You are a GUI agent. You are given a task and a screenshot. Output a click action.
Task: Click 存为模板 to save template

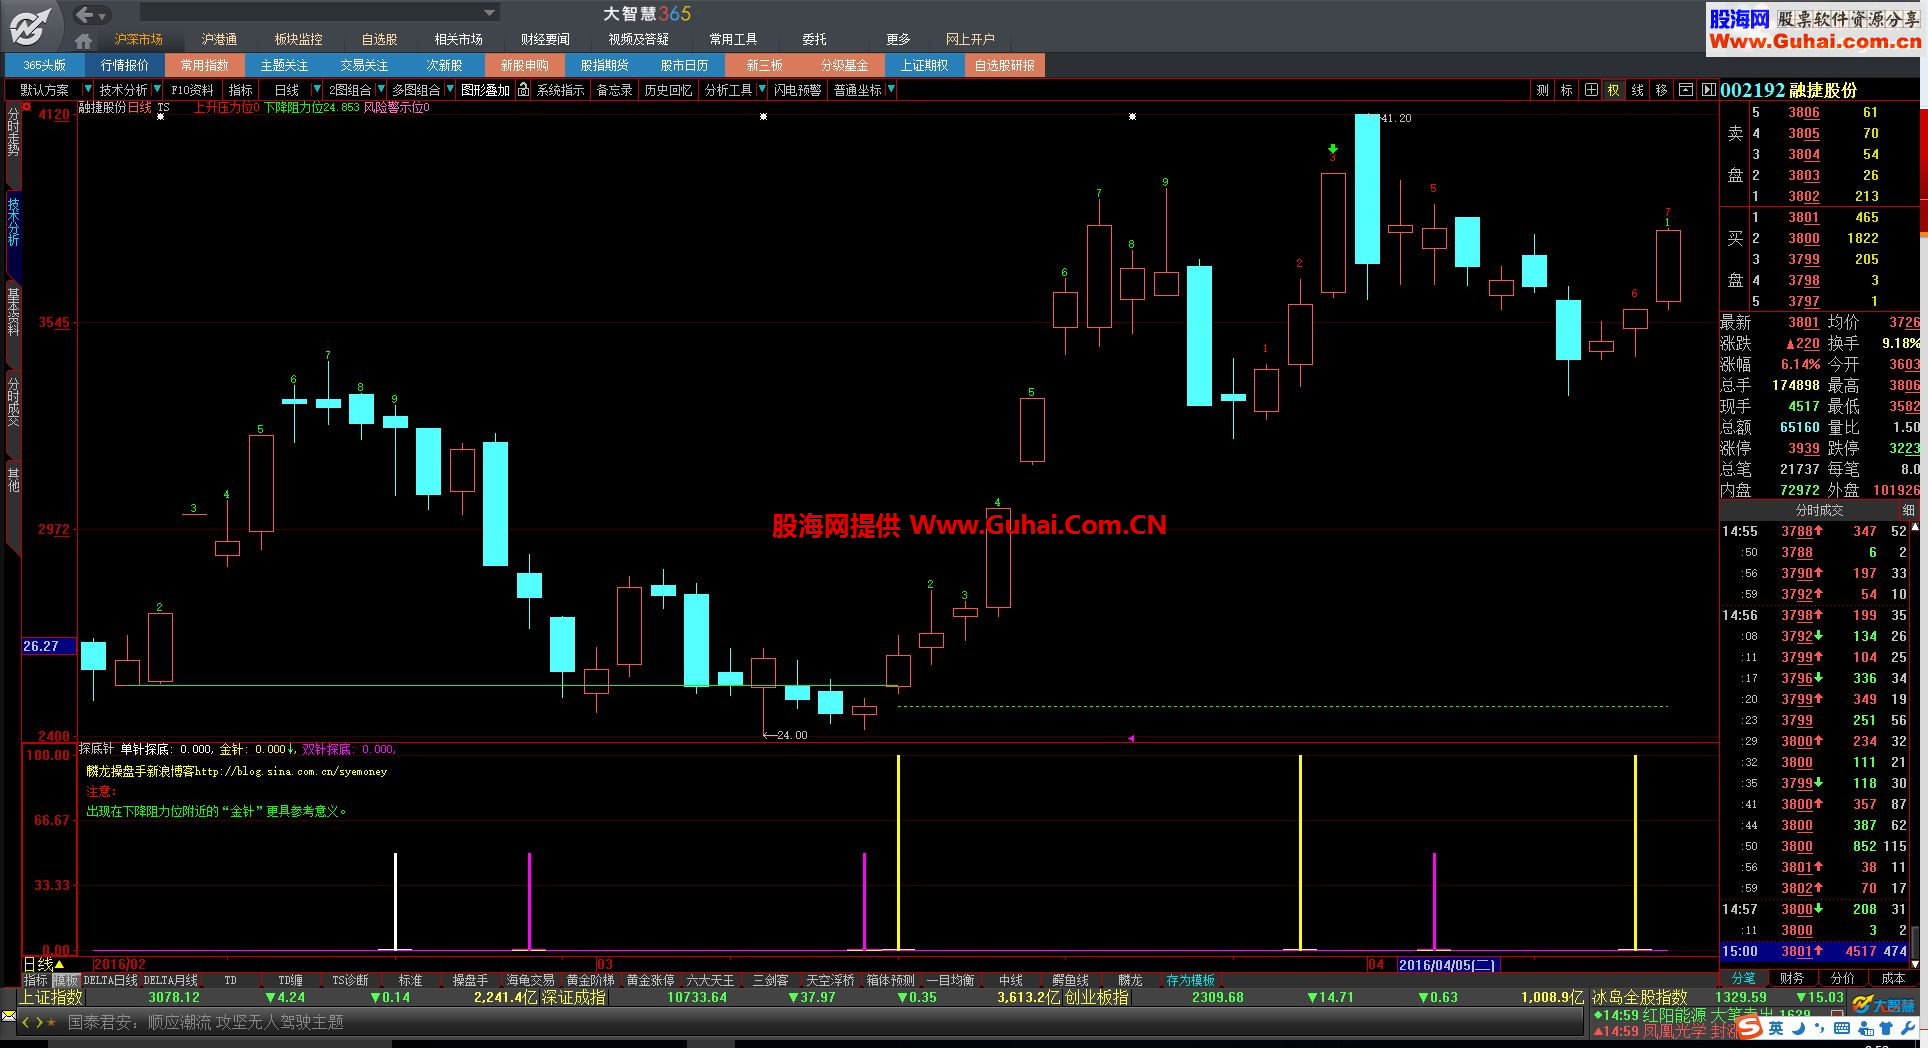[x=1190, y=980]
